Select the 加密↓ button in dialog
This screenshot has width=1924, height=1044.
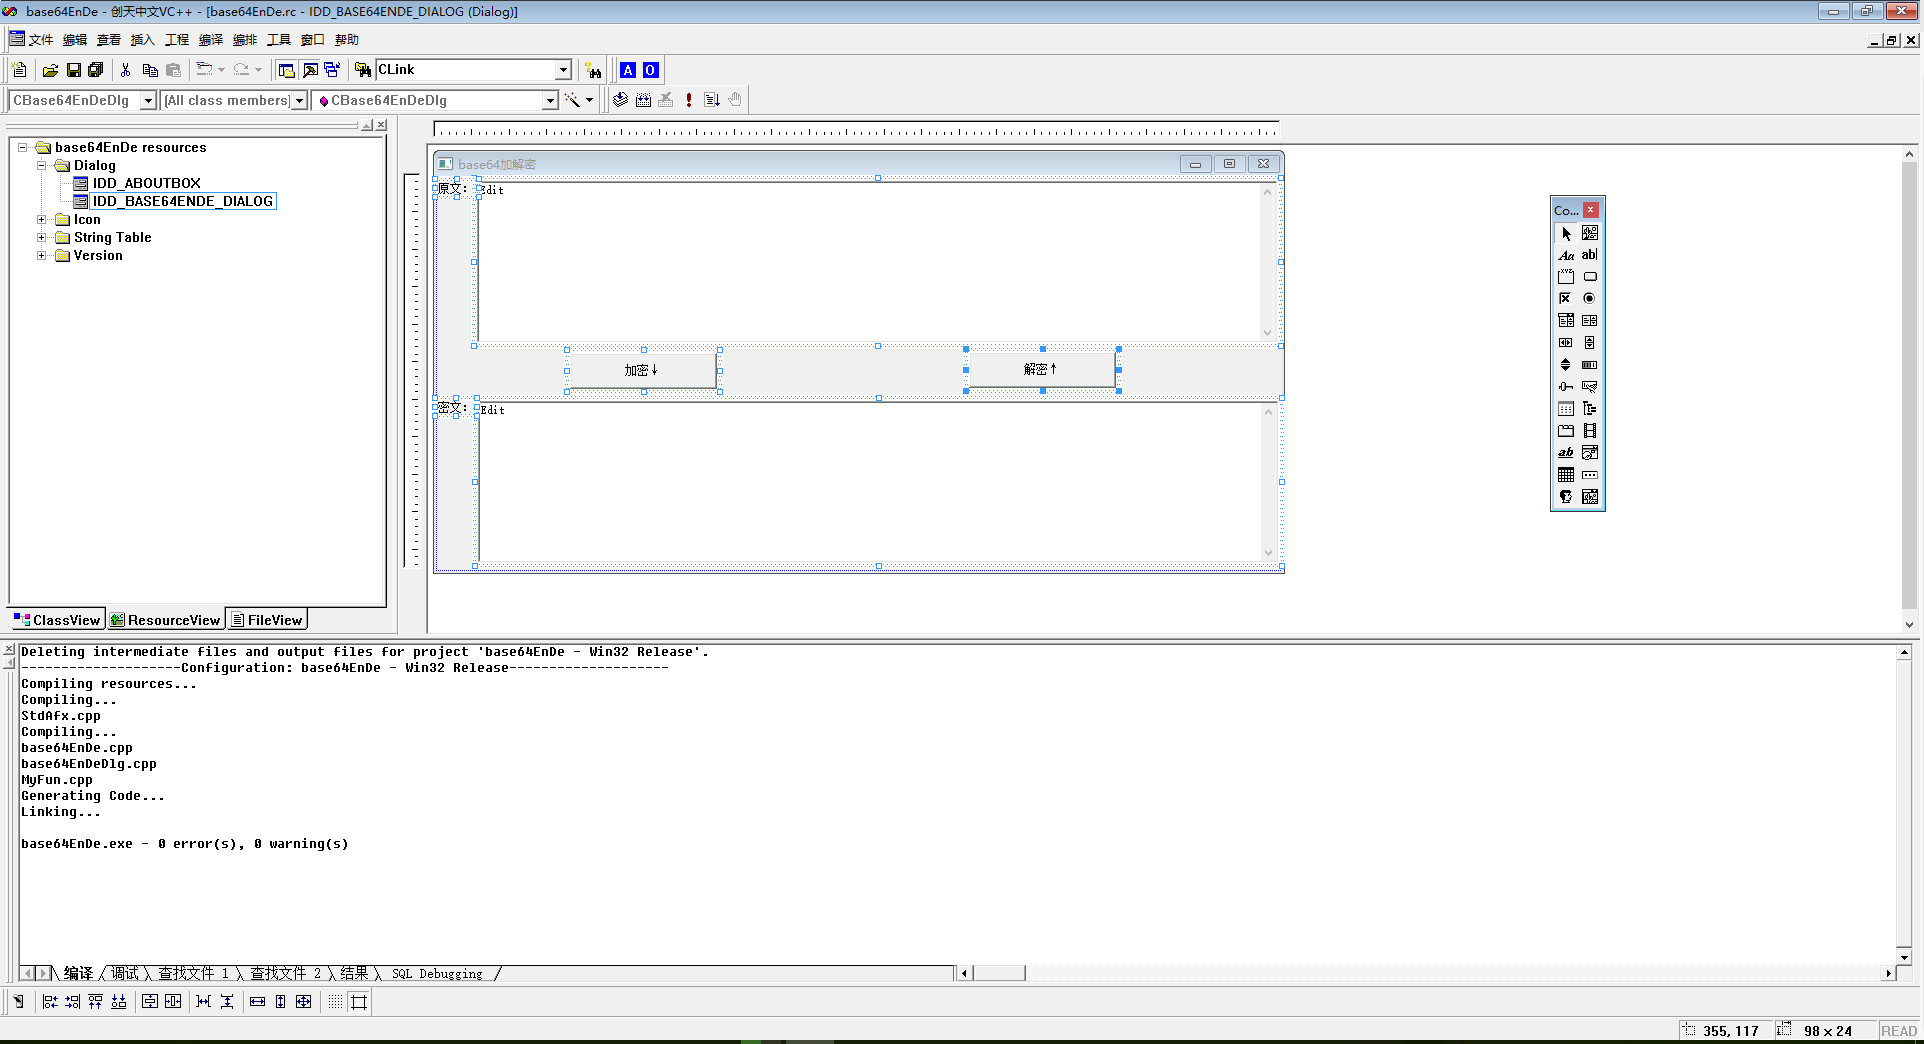[642, 370]
